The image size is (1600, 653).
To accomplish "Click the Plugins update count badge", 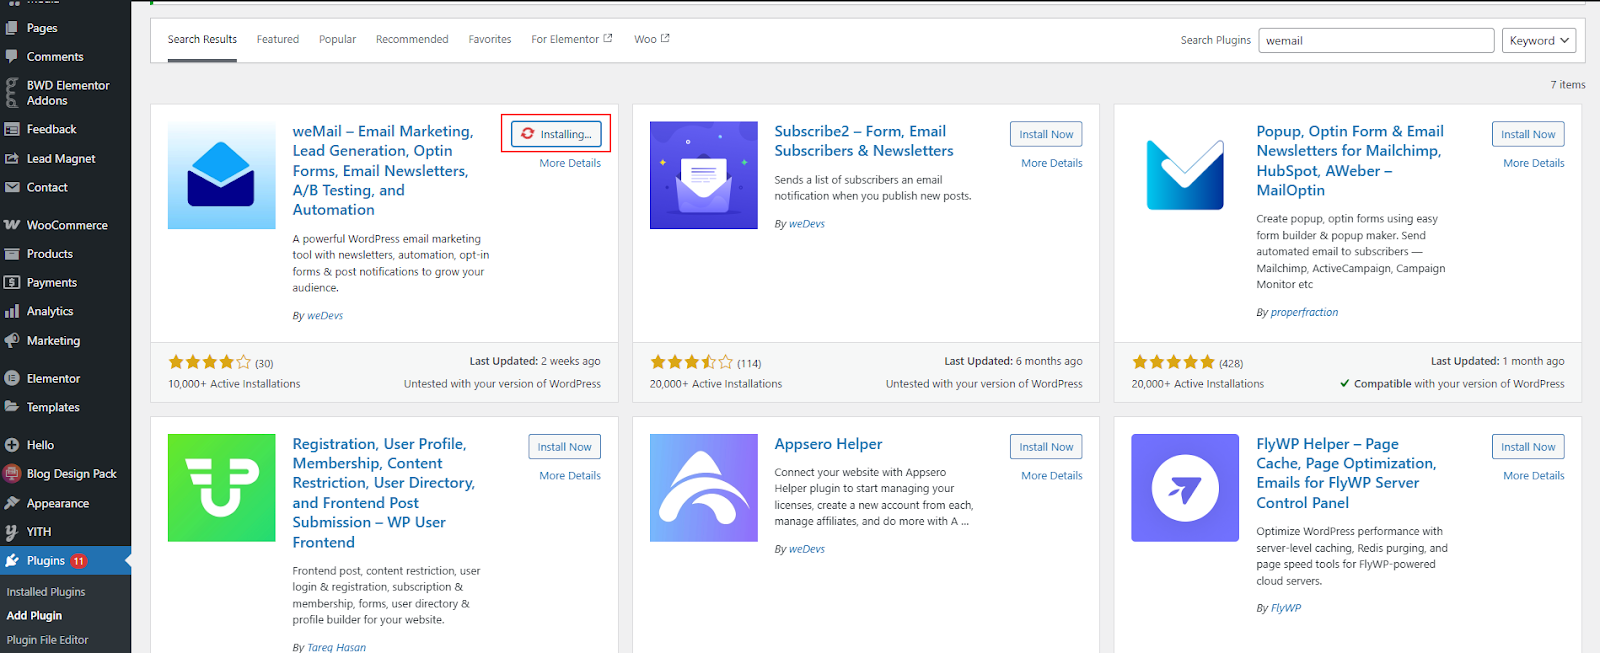I will point(79,561).
